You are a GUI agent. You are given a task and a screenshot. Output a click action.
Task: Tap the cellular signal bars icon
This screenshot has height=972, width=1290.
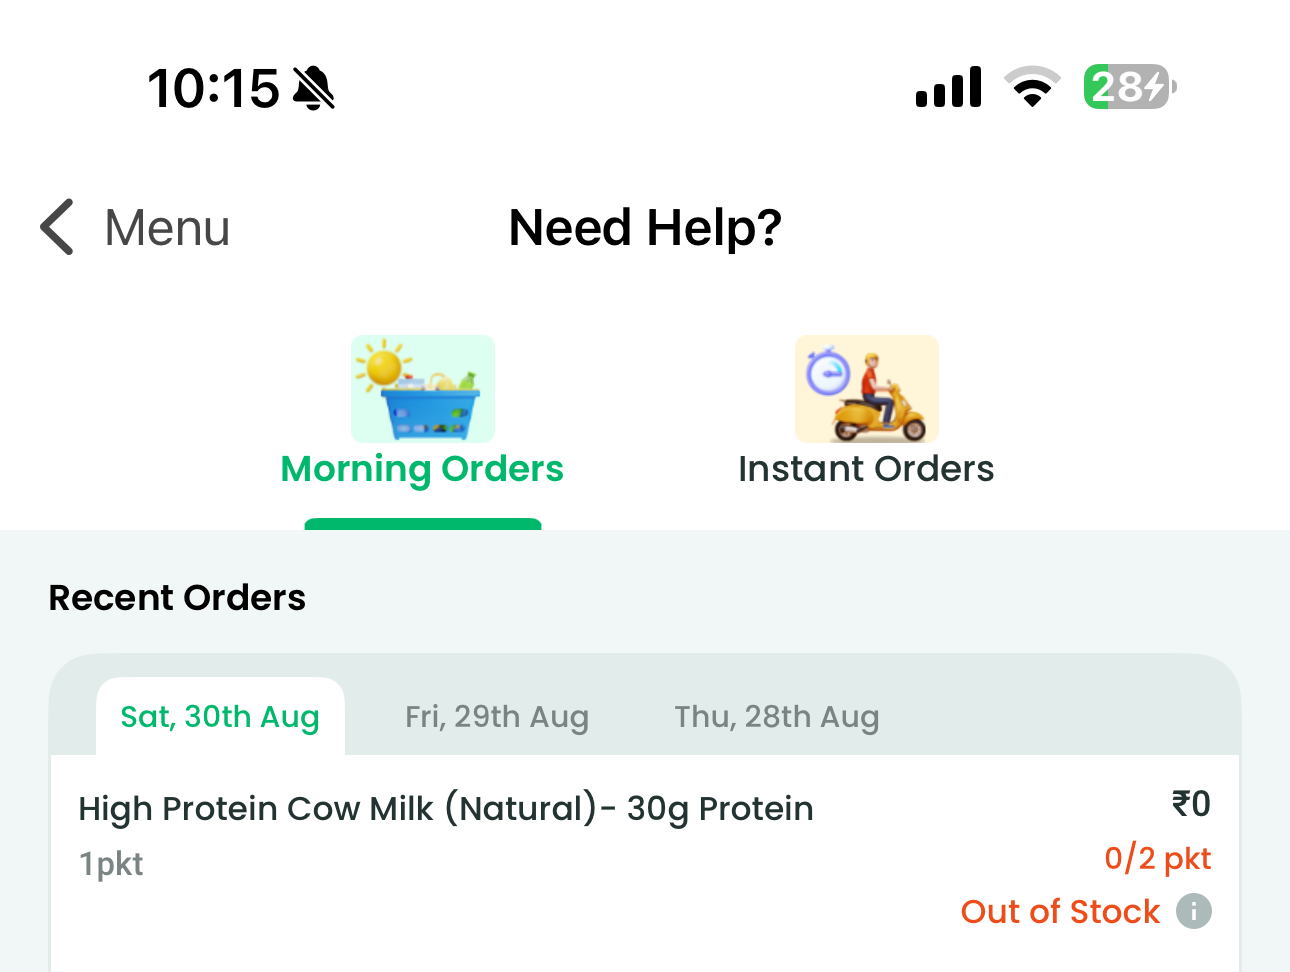tap(948, 87)
